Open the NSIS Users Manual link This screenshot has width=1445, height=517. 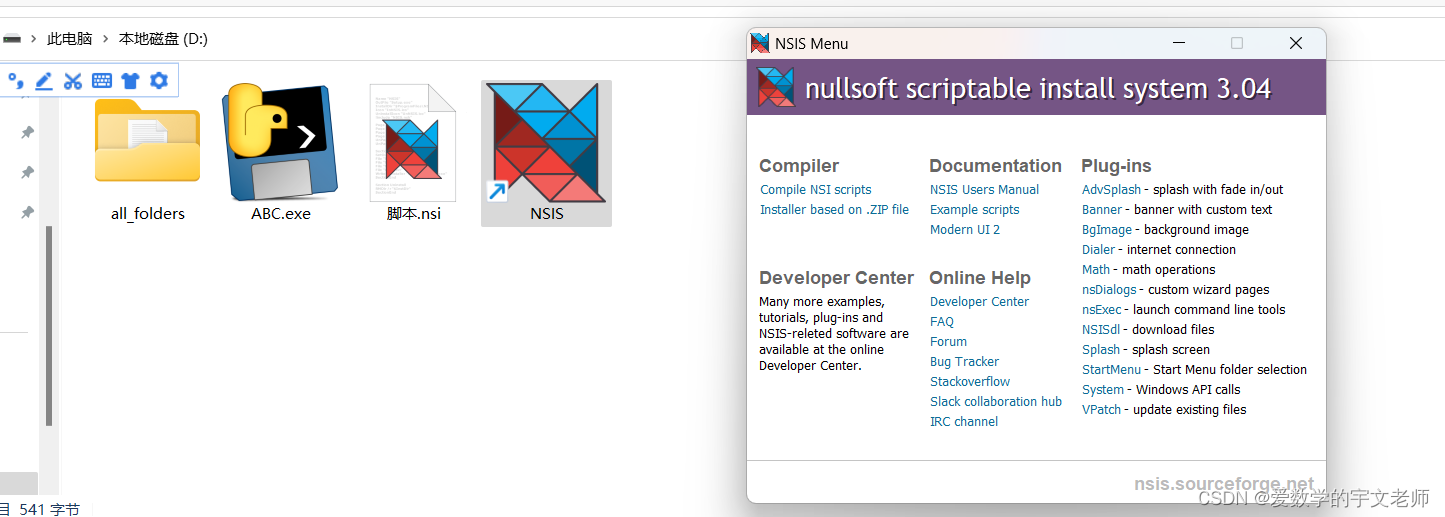click(x=984, y=190)
